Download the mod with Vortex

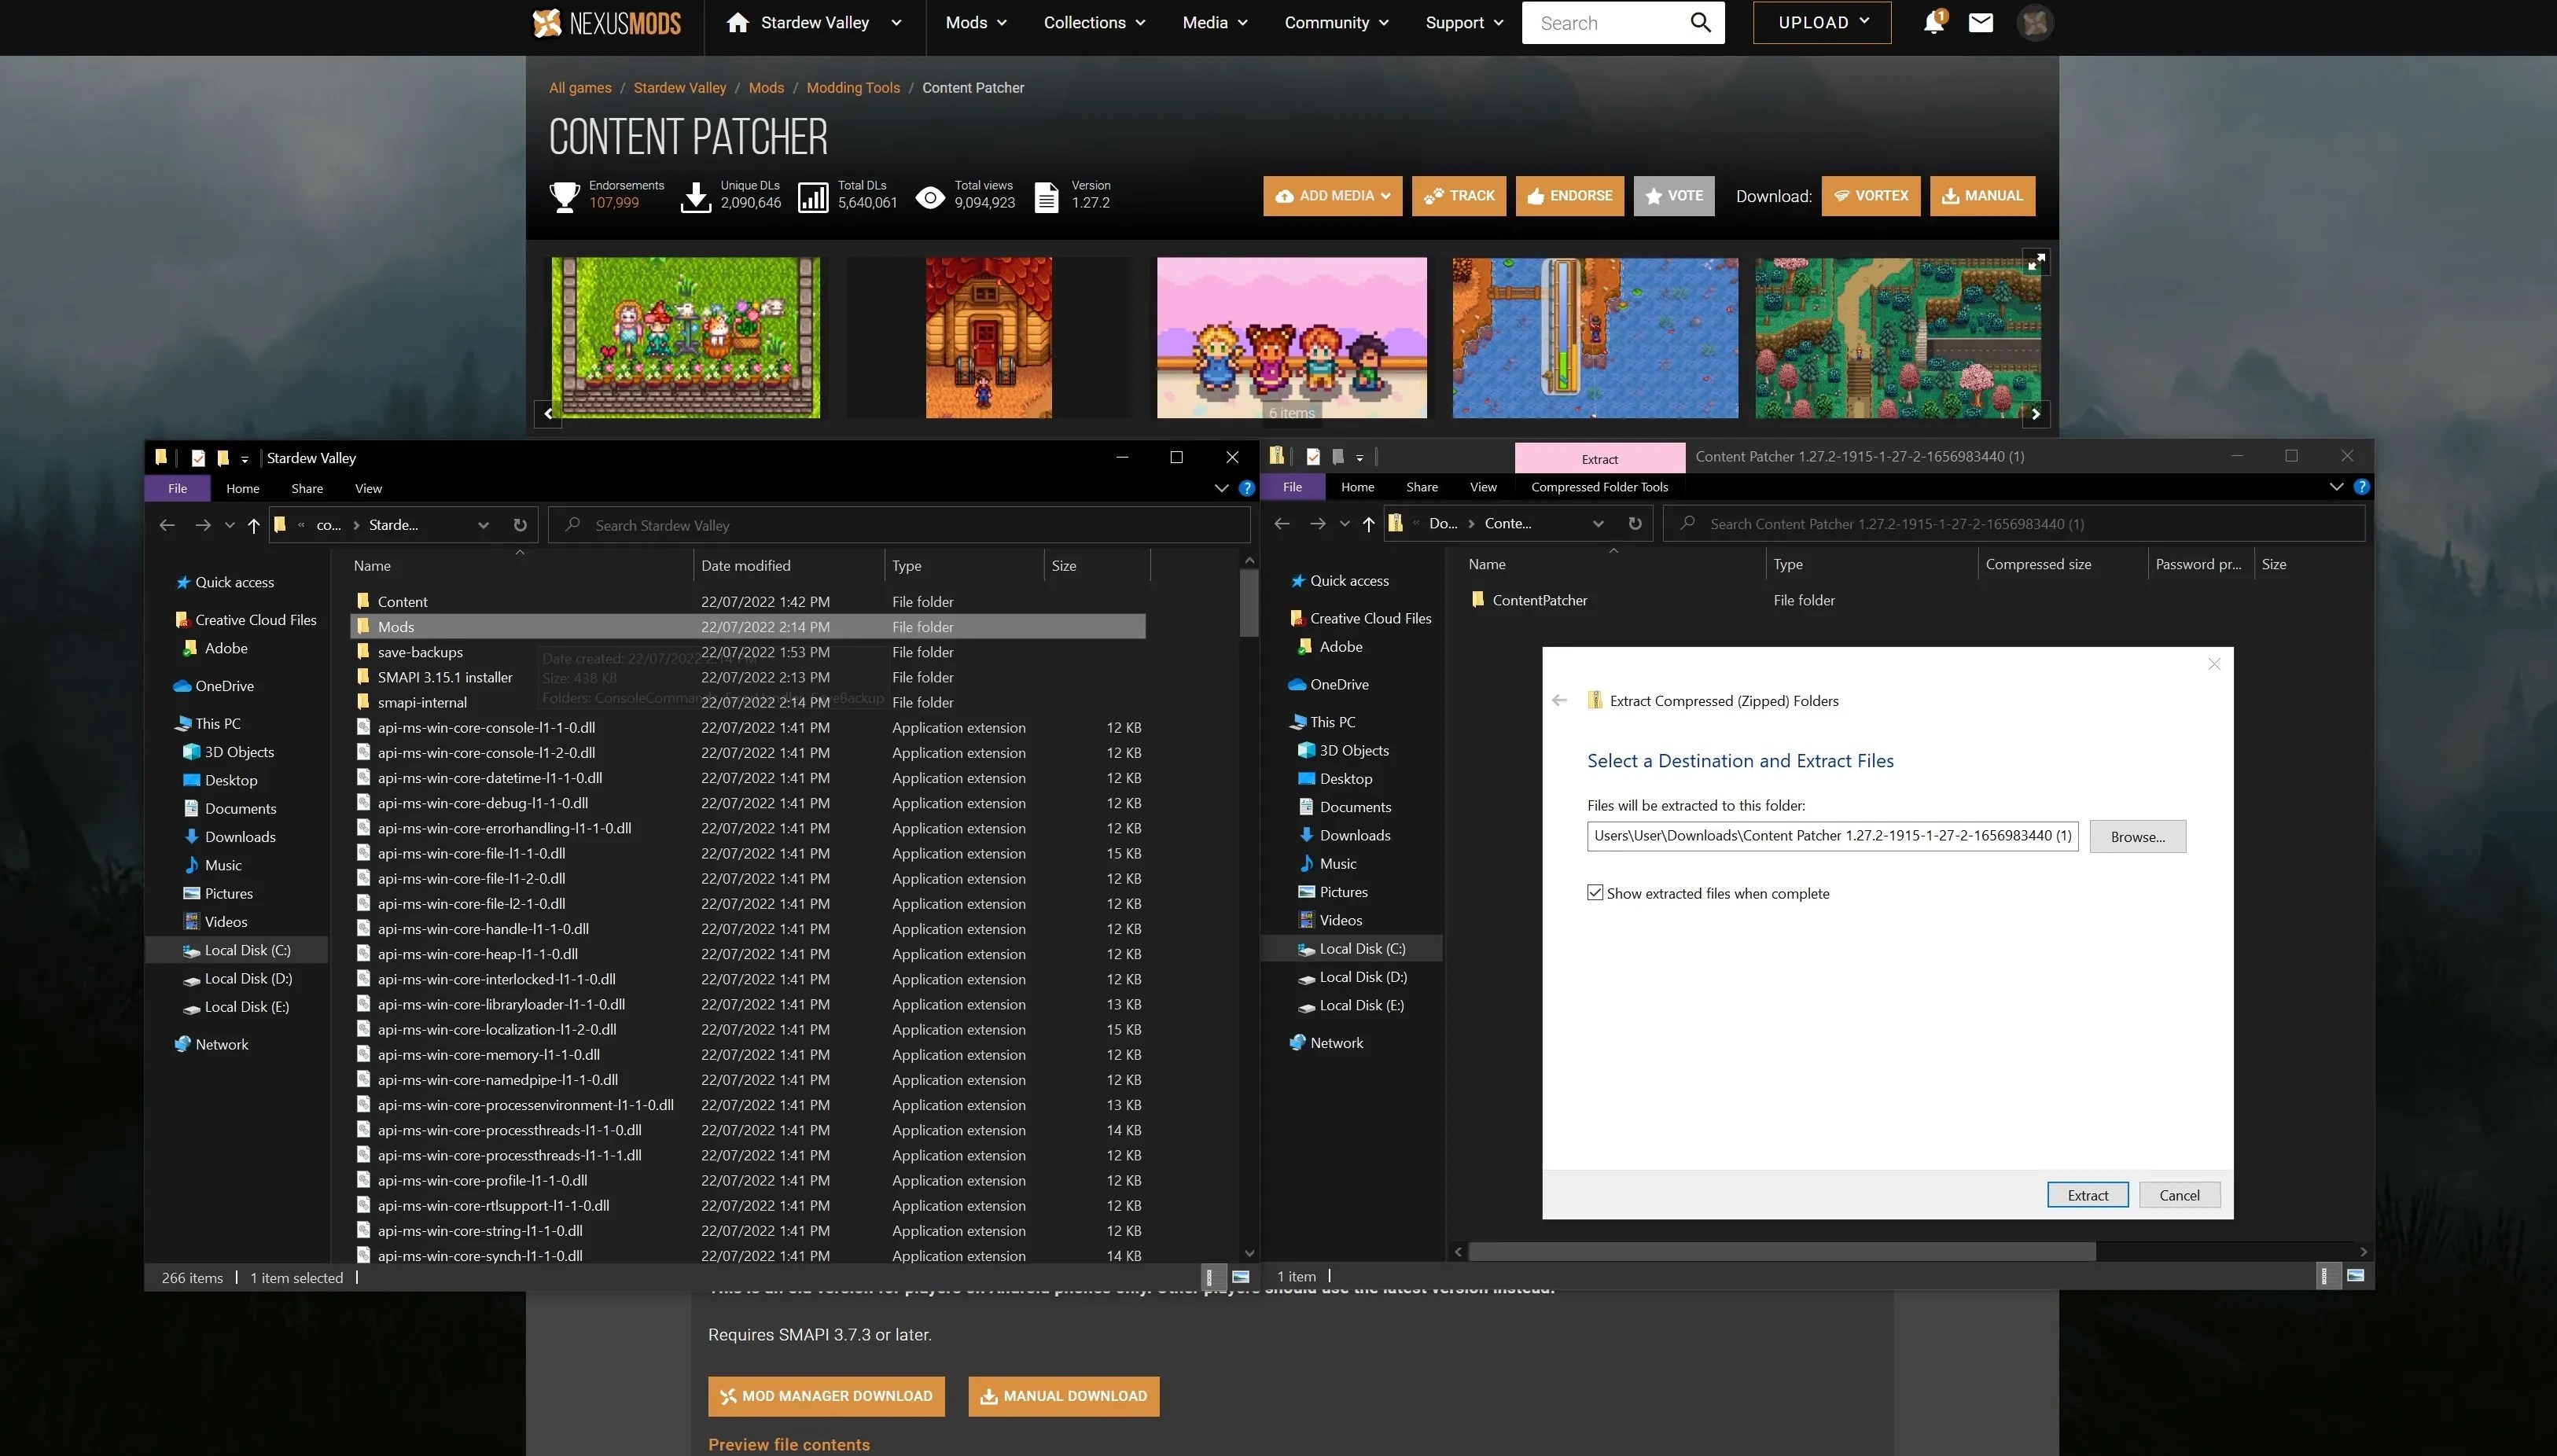(x=1870, y=196)
